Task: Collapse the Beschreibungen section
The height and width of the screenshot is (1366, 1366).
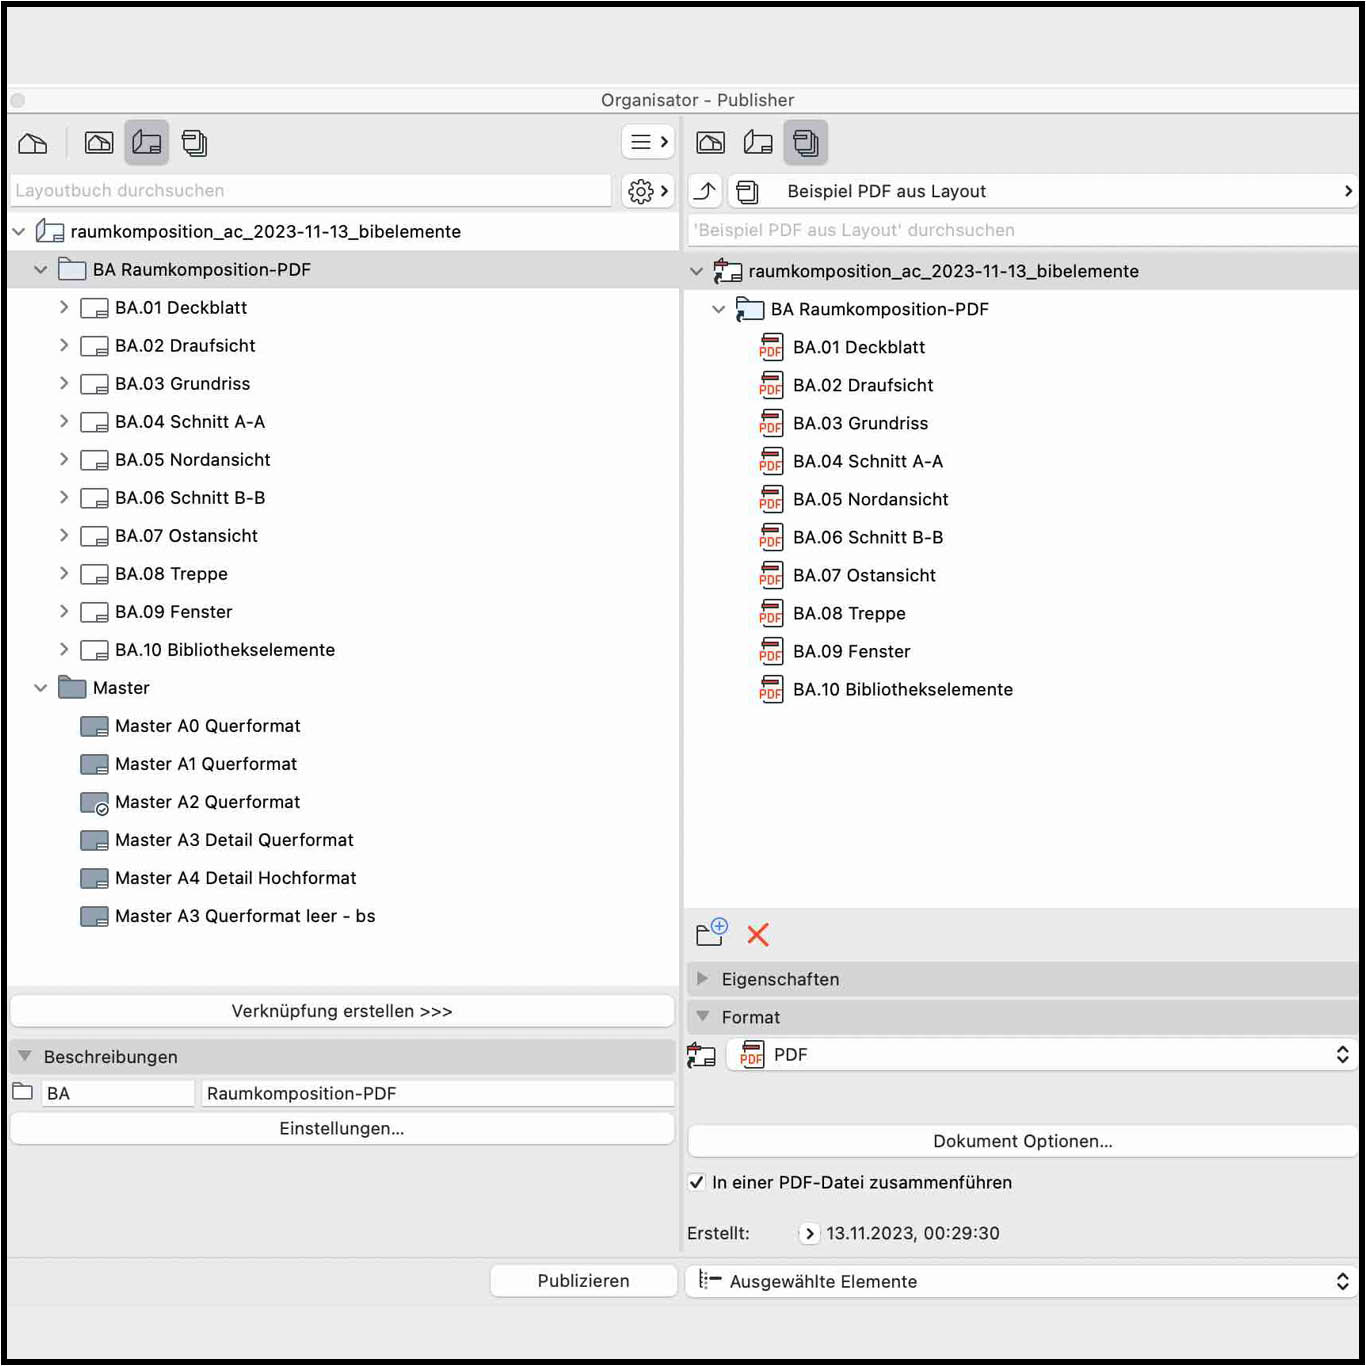Action: coord(25,1056)
